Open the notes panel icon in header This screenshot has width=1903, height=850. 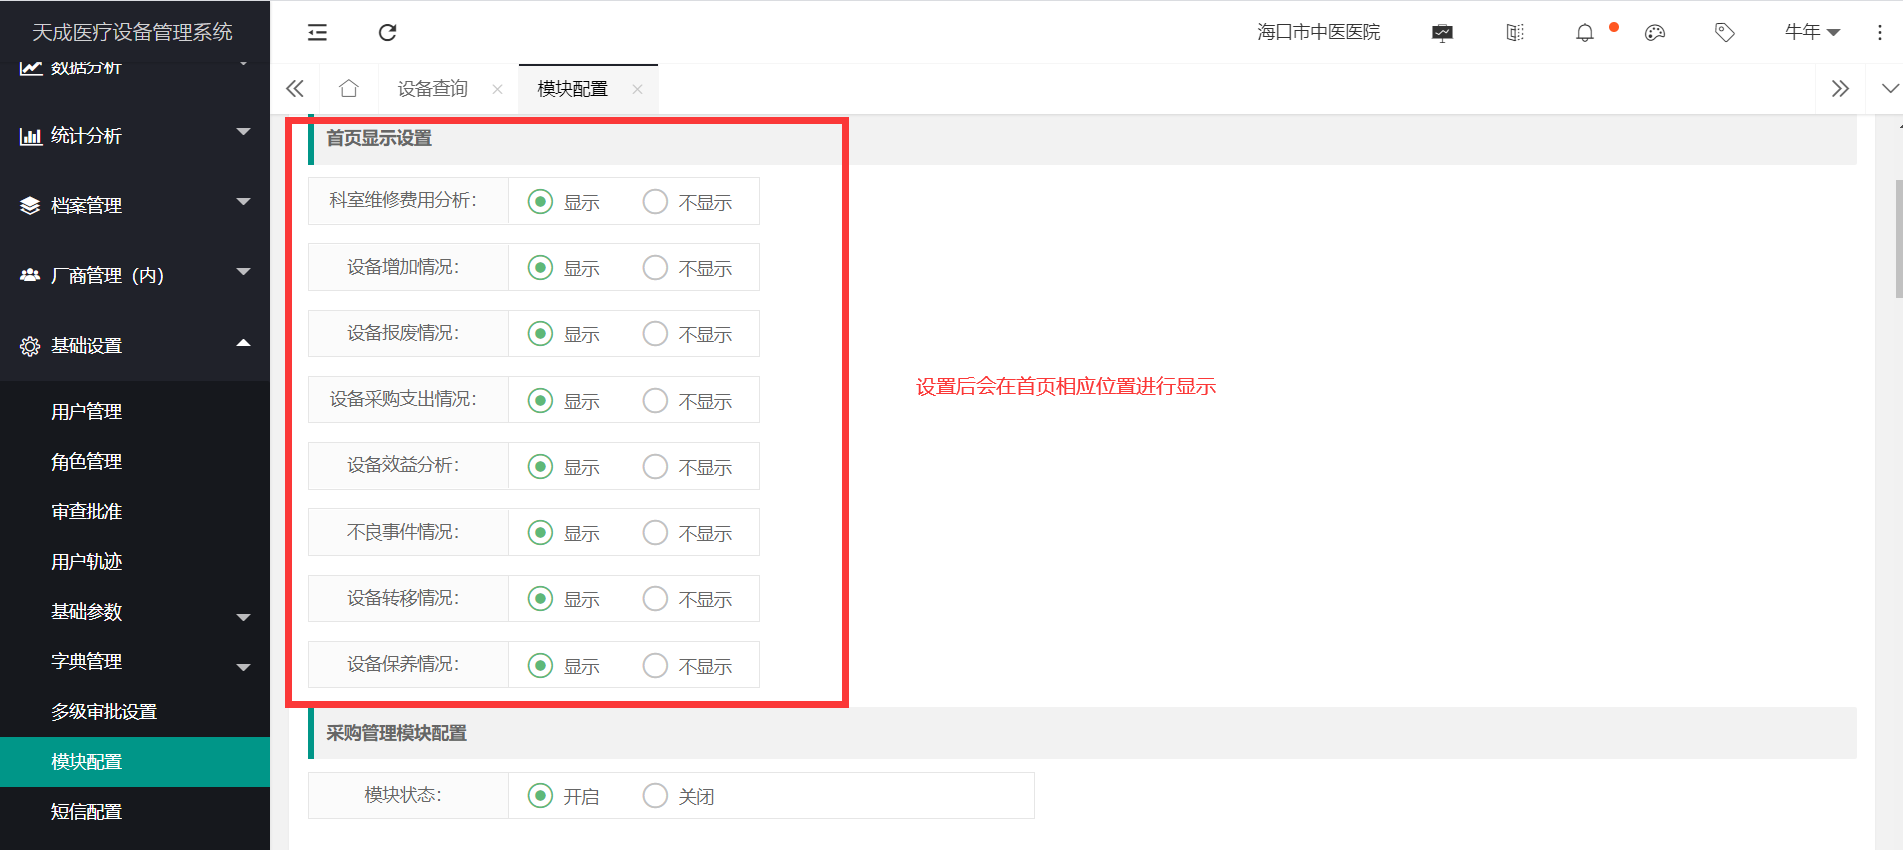(x=1515, y=33)
